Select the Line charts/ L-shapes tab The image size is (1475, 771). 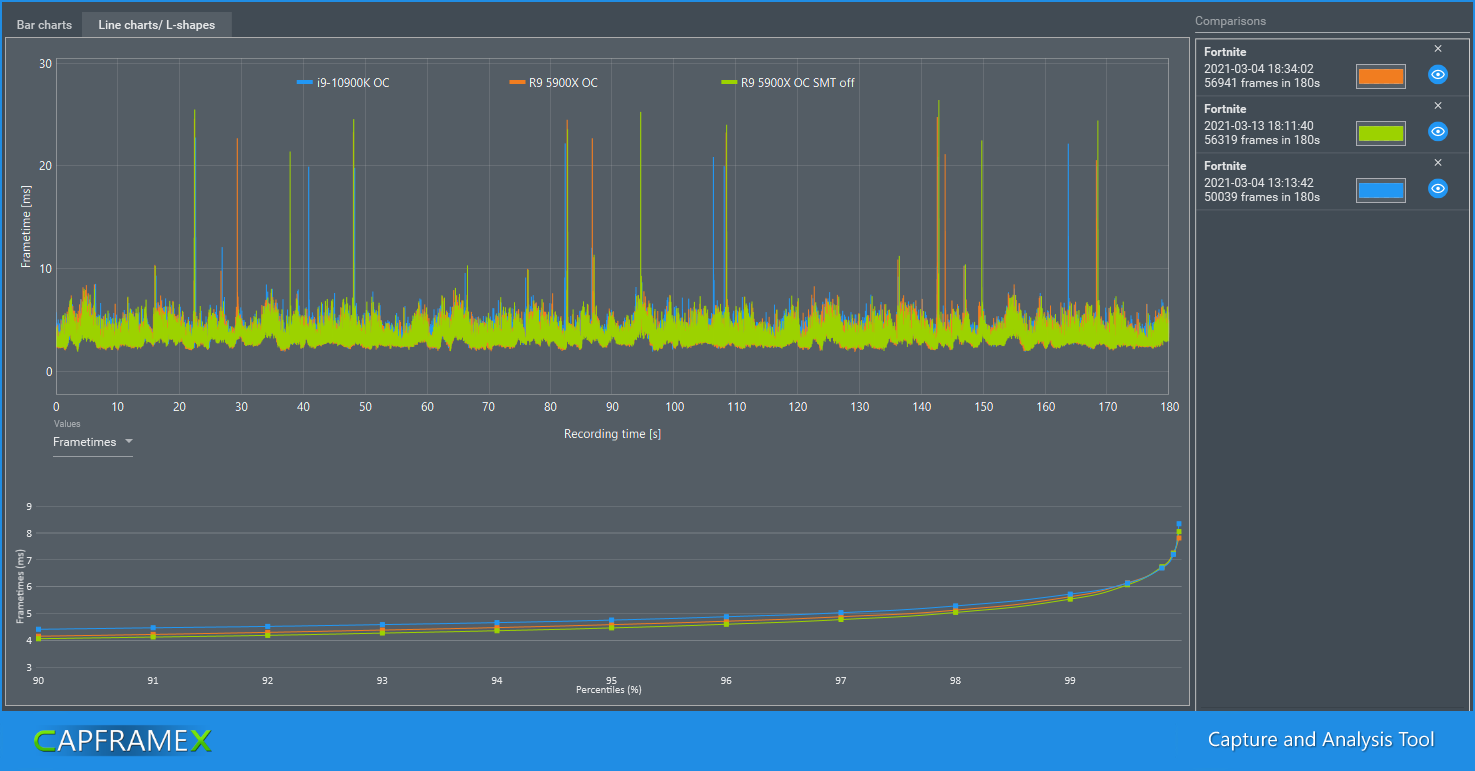(x=157, y=24)
